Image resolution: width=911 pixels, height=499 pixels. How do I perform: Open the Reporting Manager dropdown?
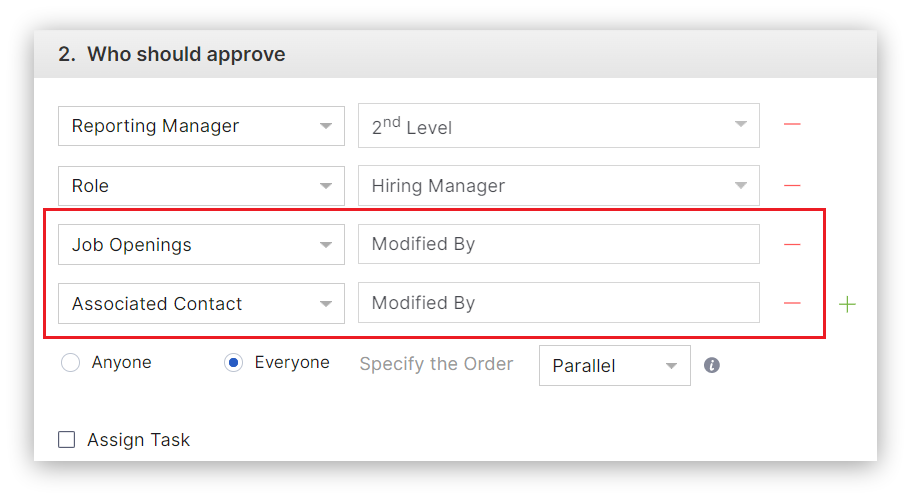pos(201,126)
